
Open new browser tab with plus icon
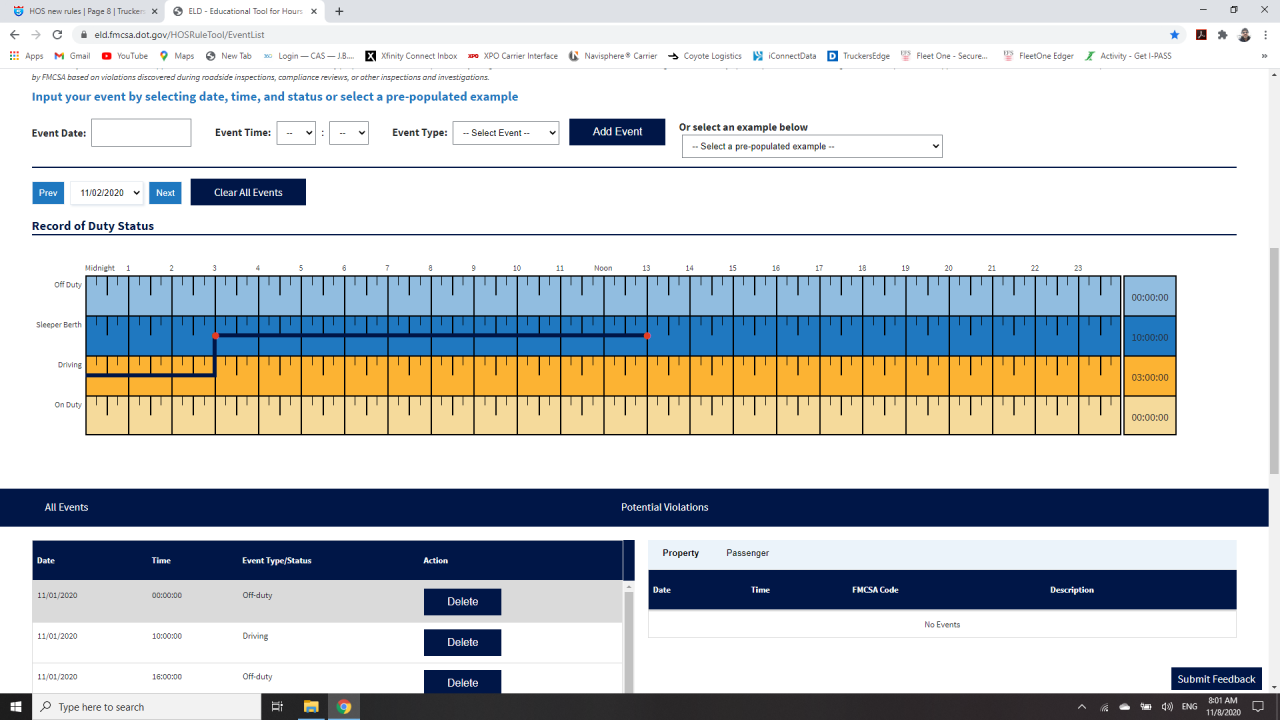point(339,11)
